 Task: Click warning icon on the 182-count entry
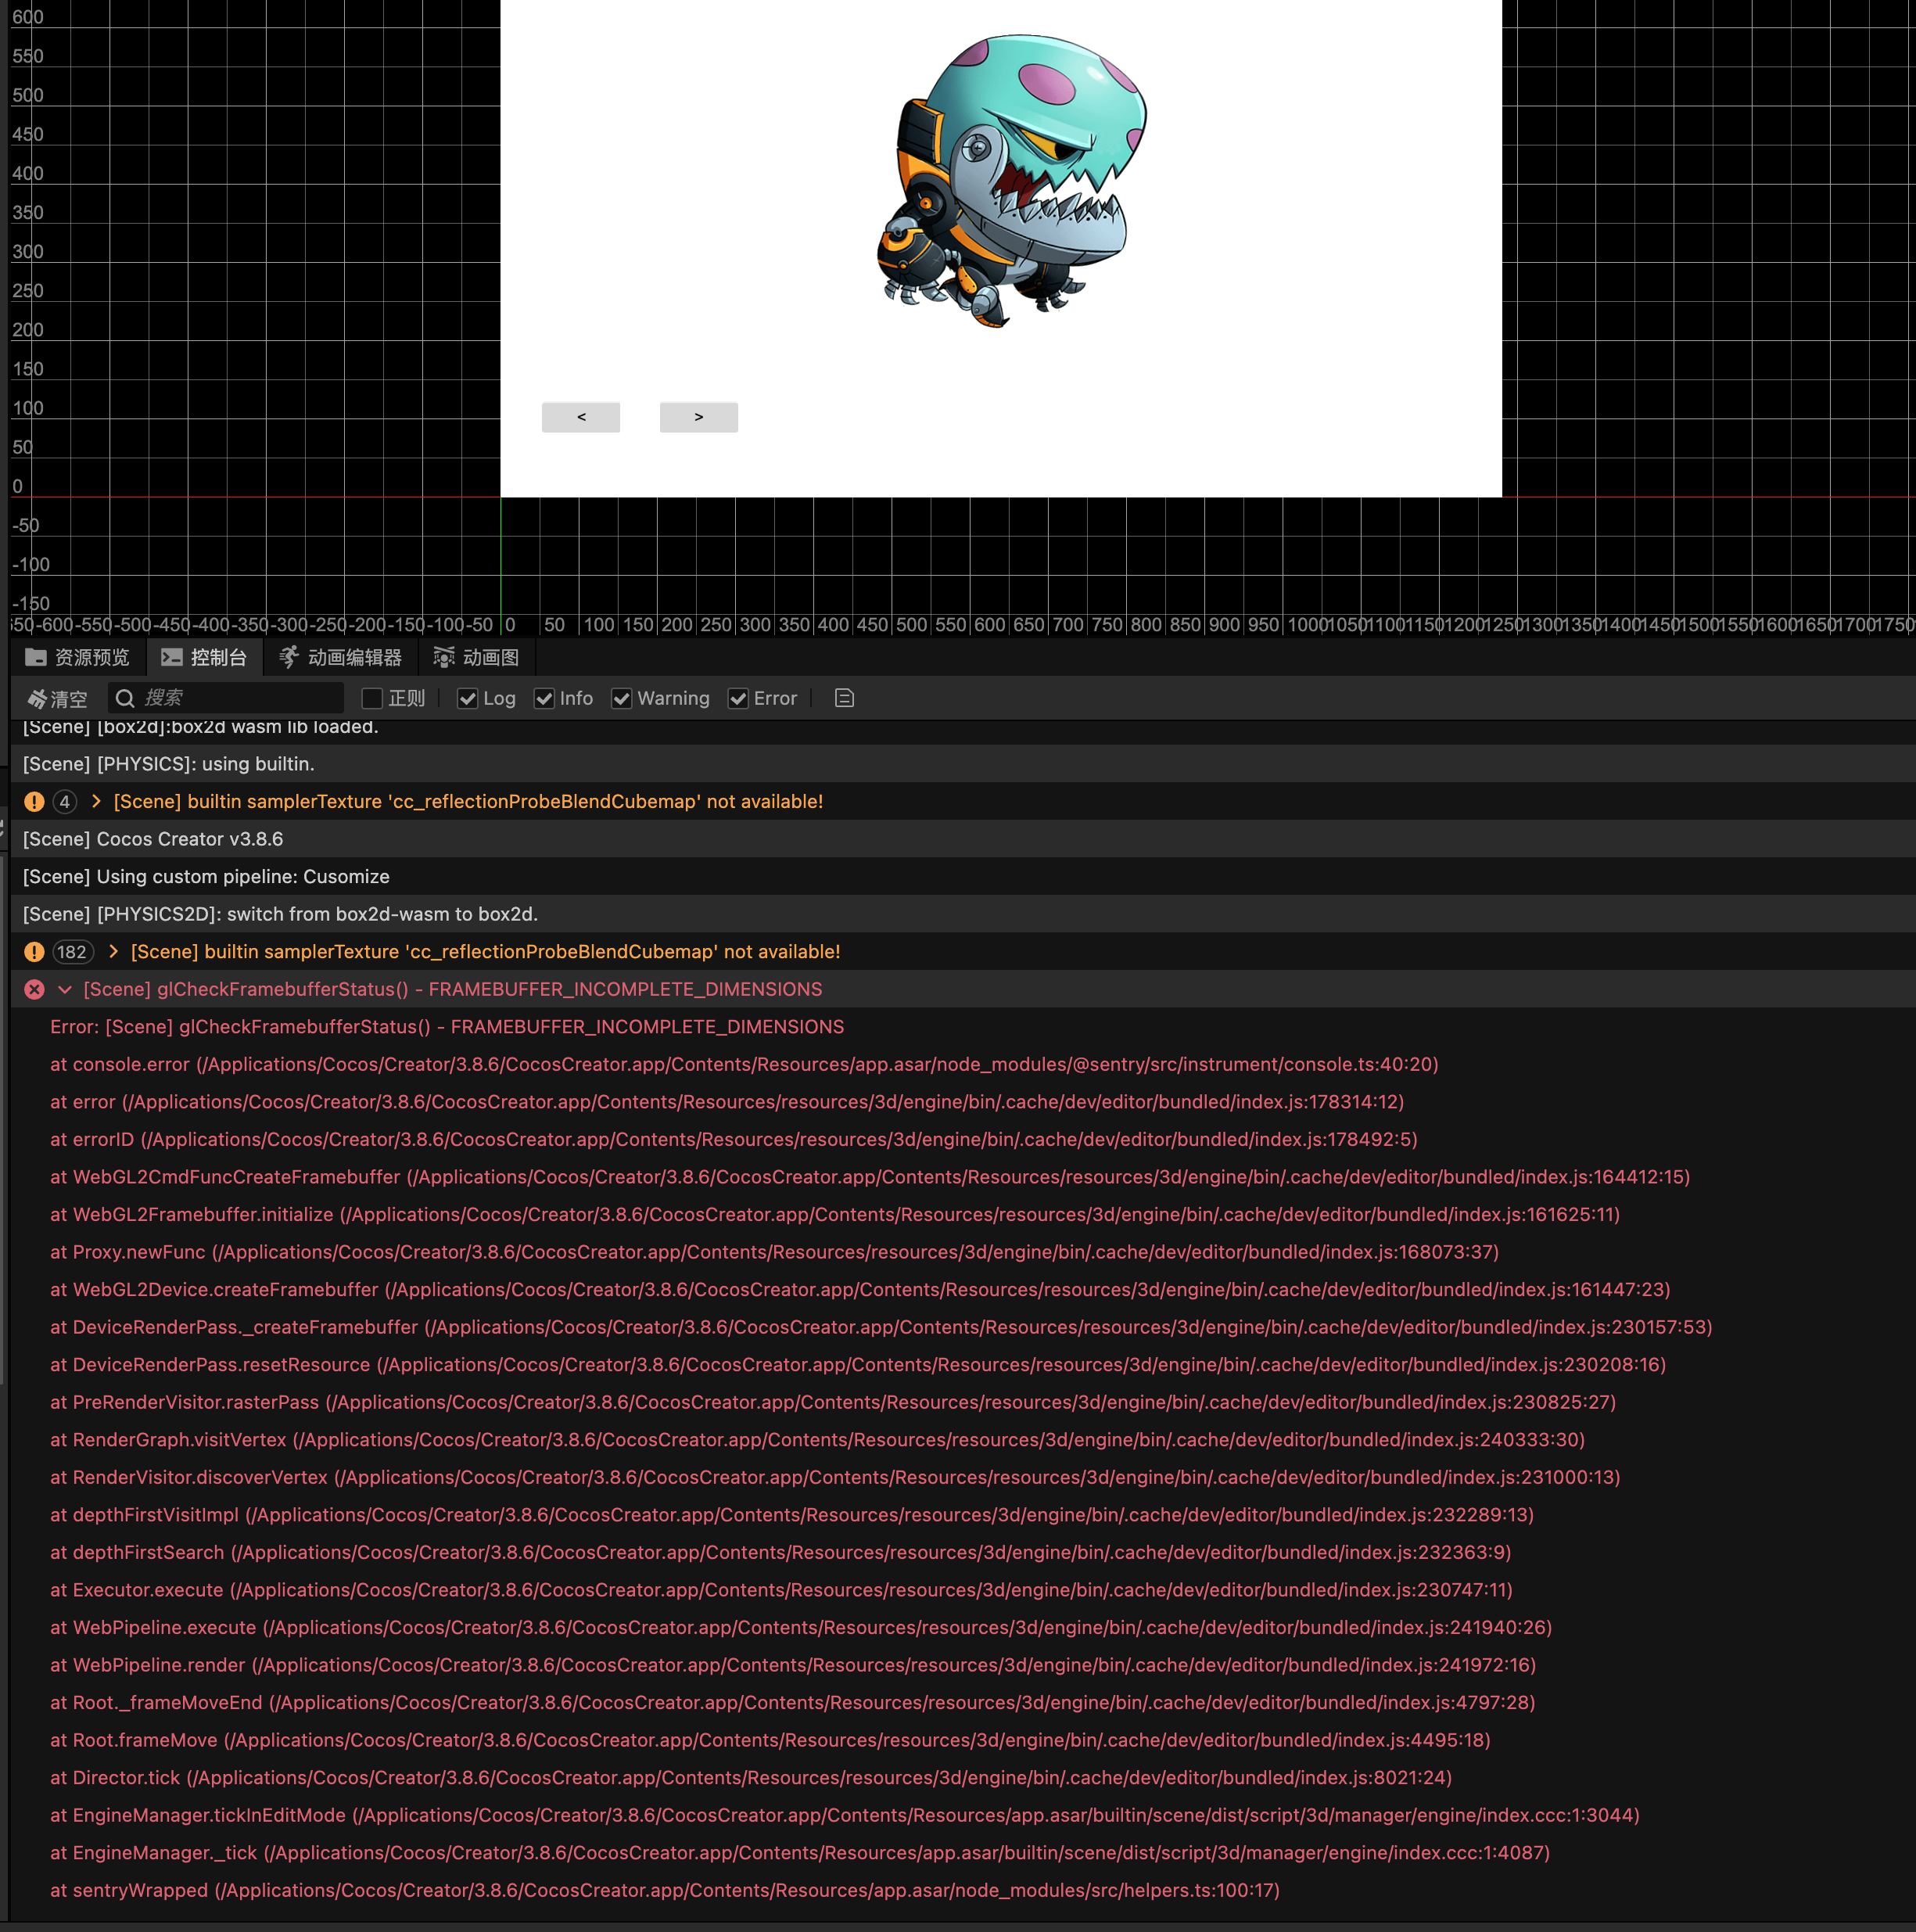[34, 952]
